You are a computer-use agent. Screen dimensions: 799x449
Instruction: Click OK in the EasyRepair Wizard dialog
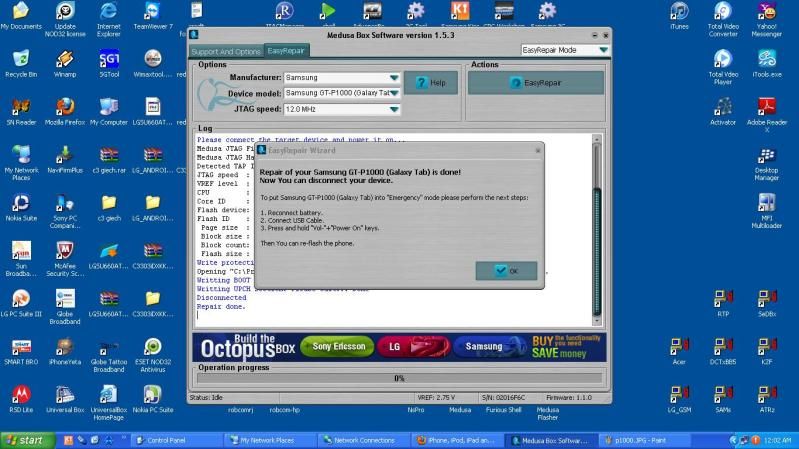tap(506, 271)
